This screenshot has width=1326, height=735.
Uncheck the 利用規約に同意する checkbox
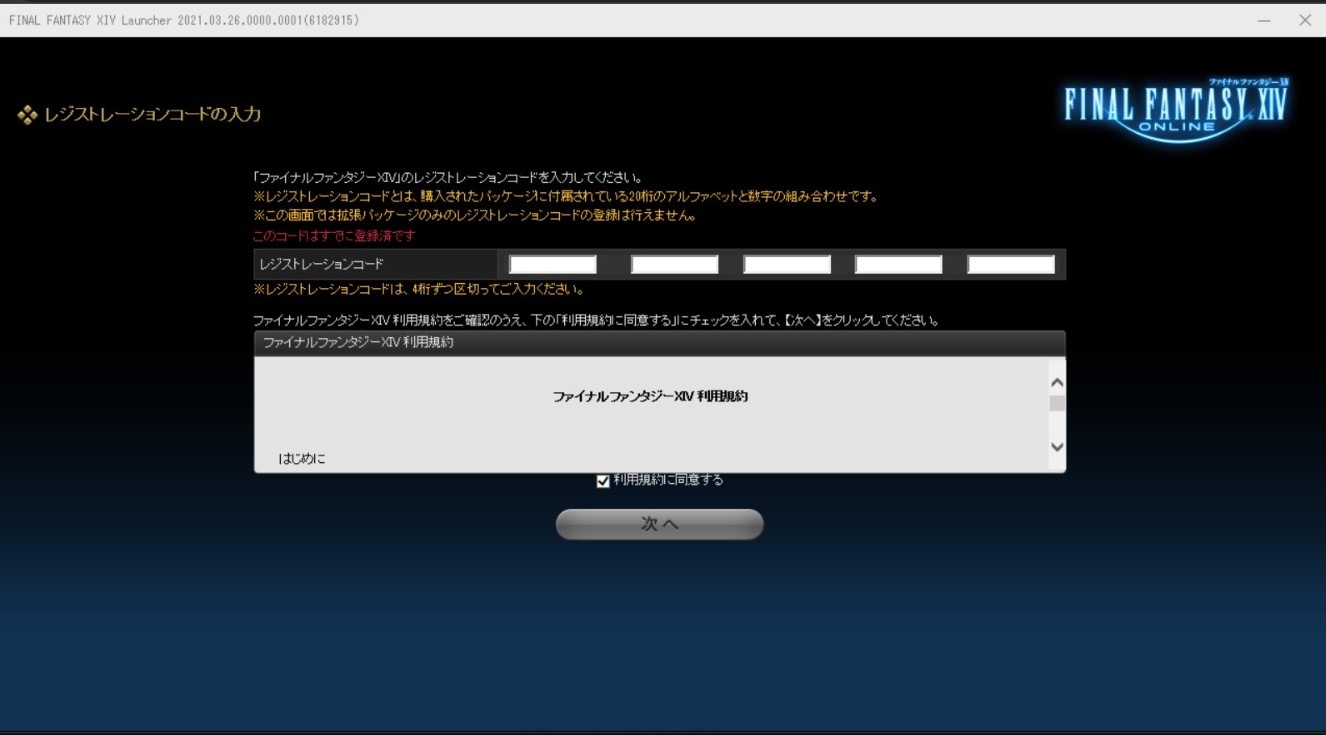603,481
